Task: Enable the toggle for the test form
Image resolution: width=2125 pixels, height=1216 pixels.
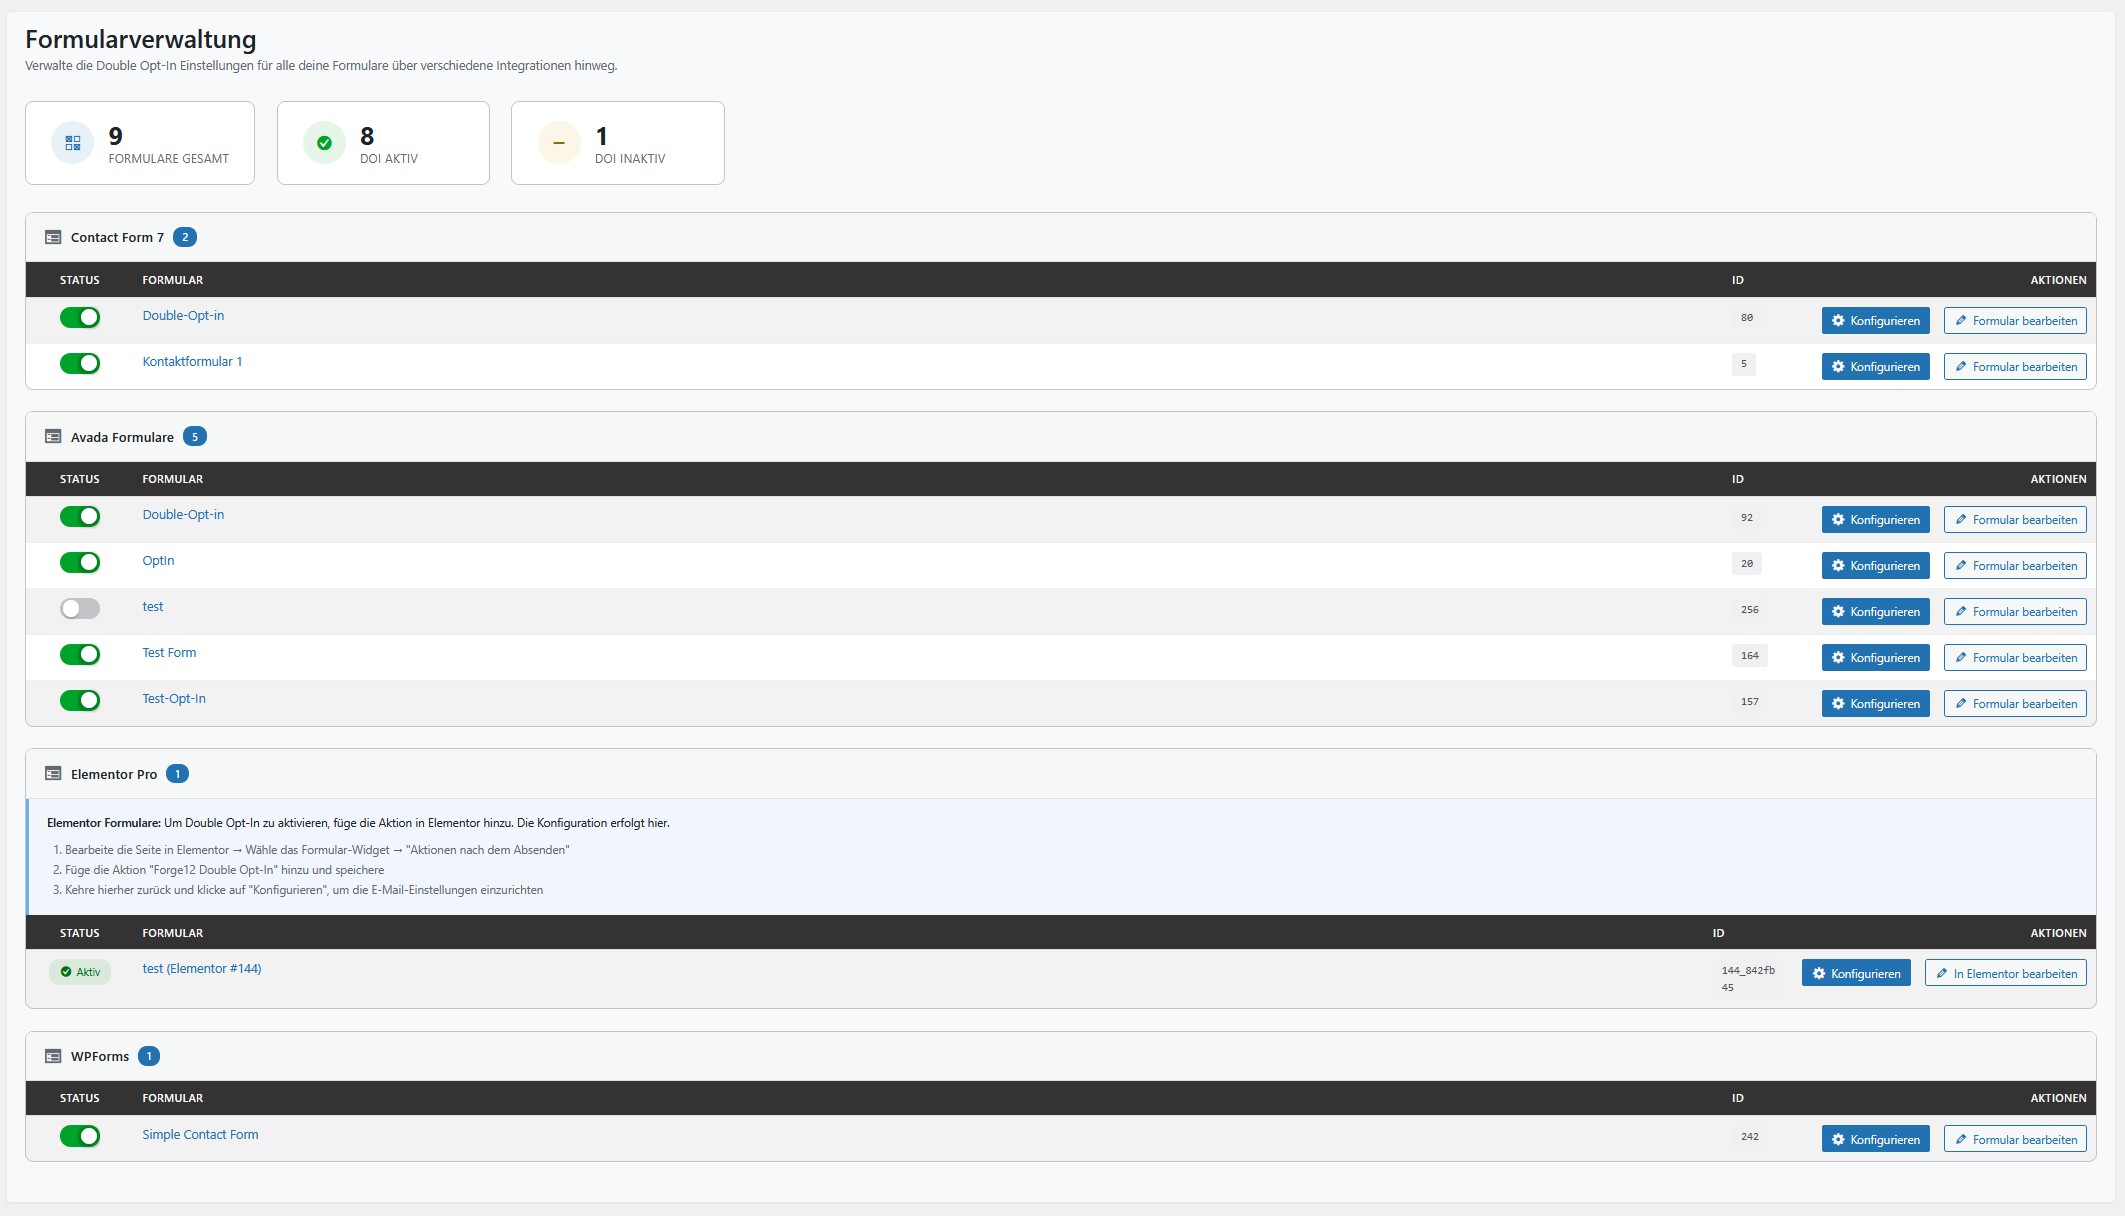Action: pos(80,608)
